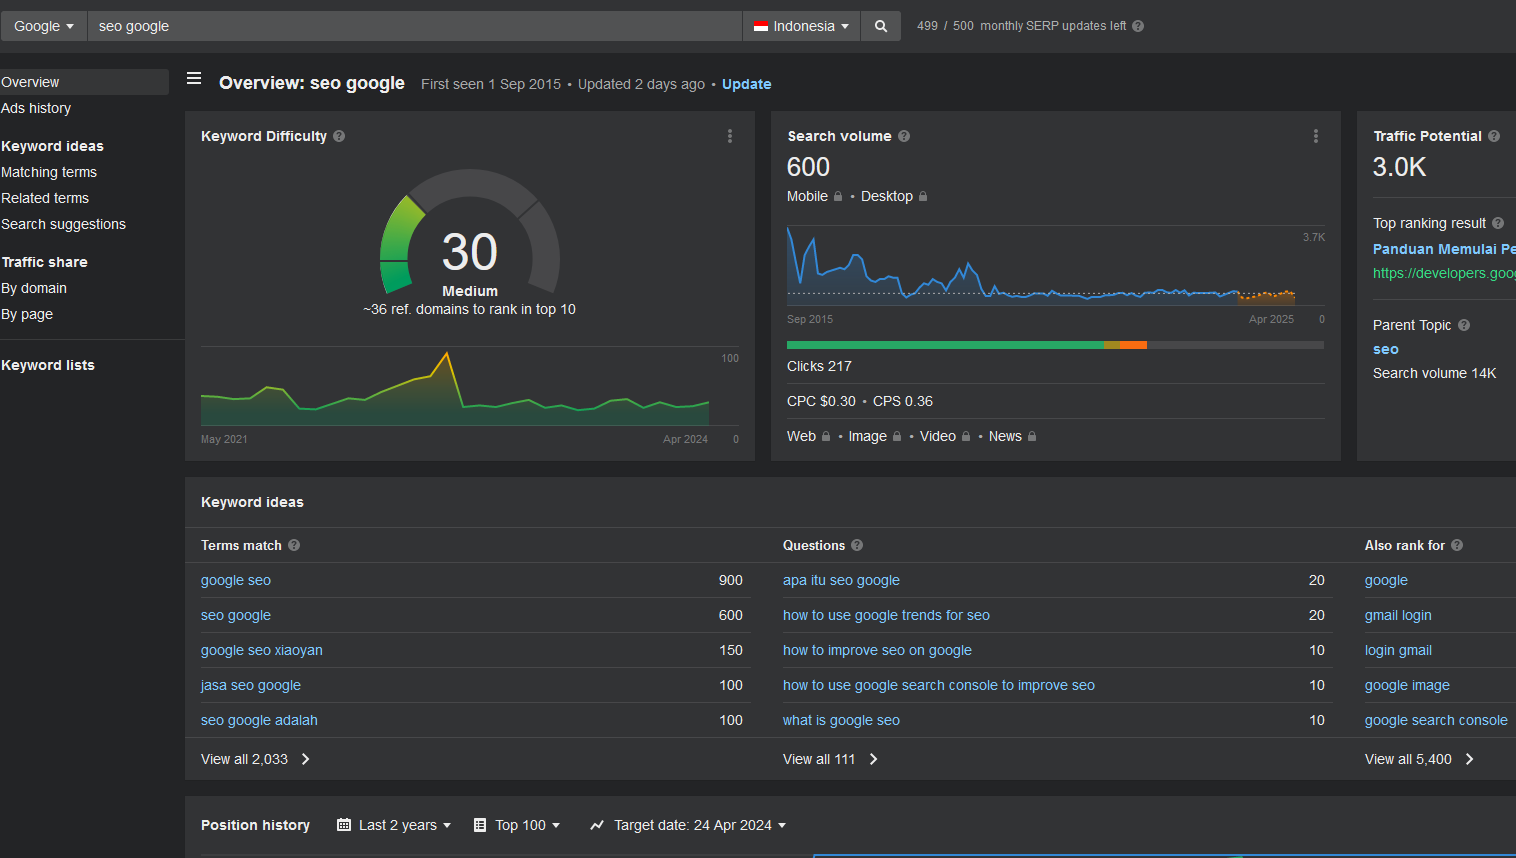
Task: Click the search volume trend chart
Action: tap(1041, 265)
